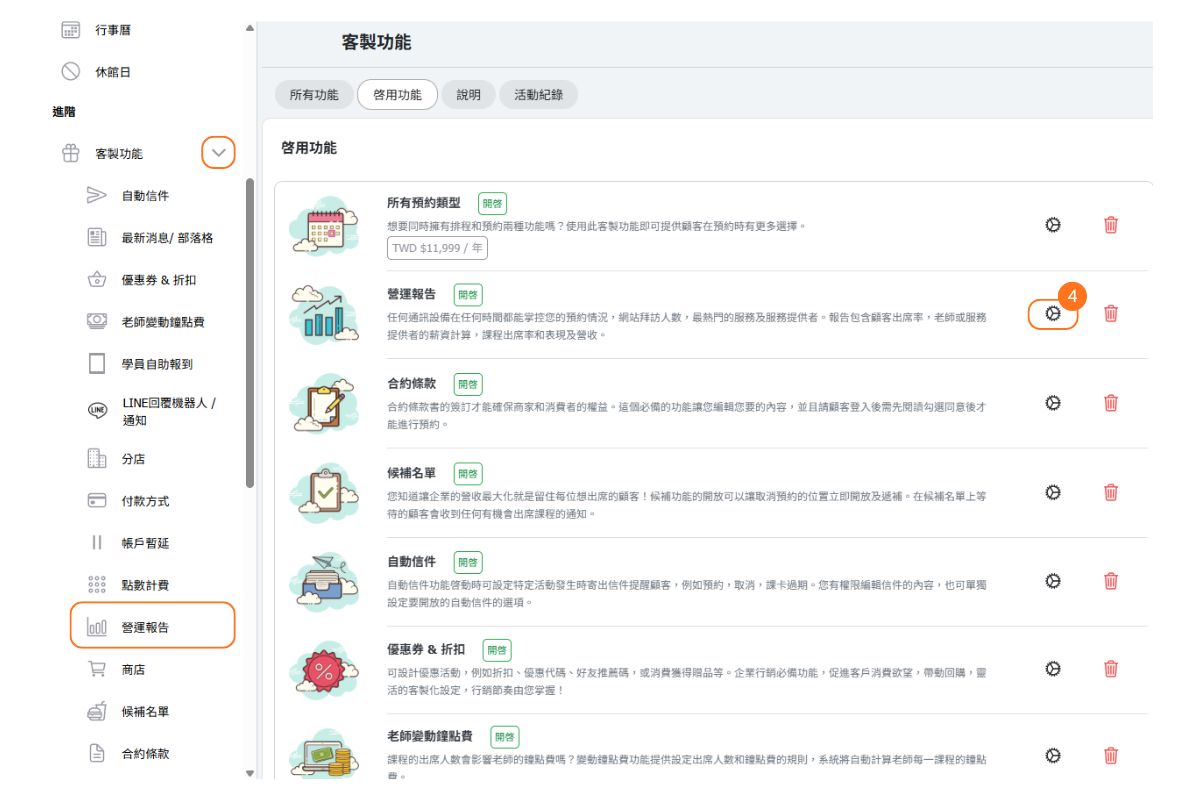The width and height of the screenshot is (1200, 800).
Task: Collapse the 客製功能 sidebar section
Action: (219, 153)
